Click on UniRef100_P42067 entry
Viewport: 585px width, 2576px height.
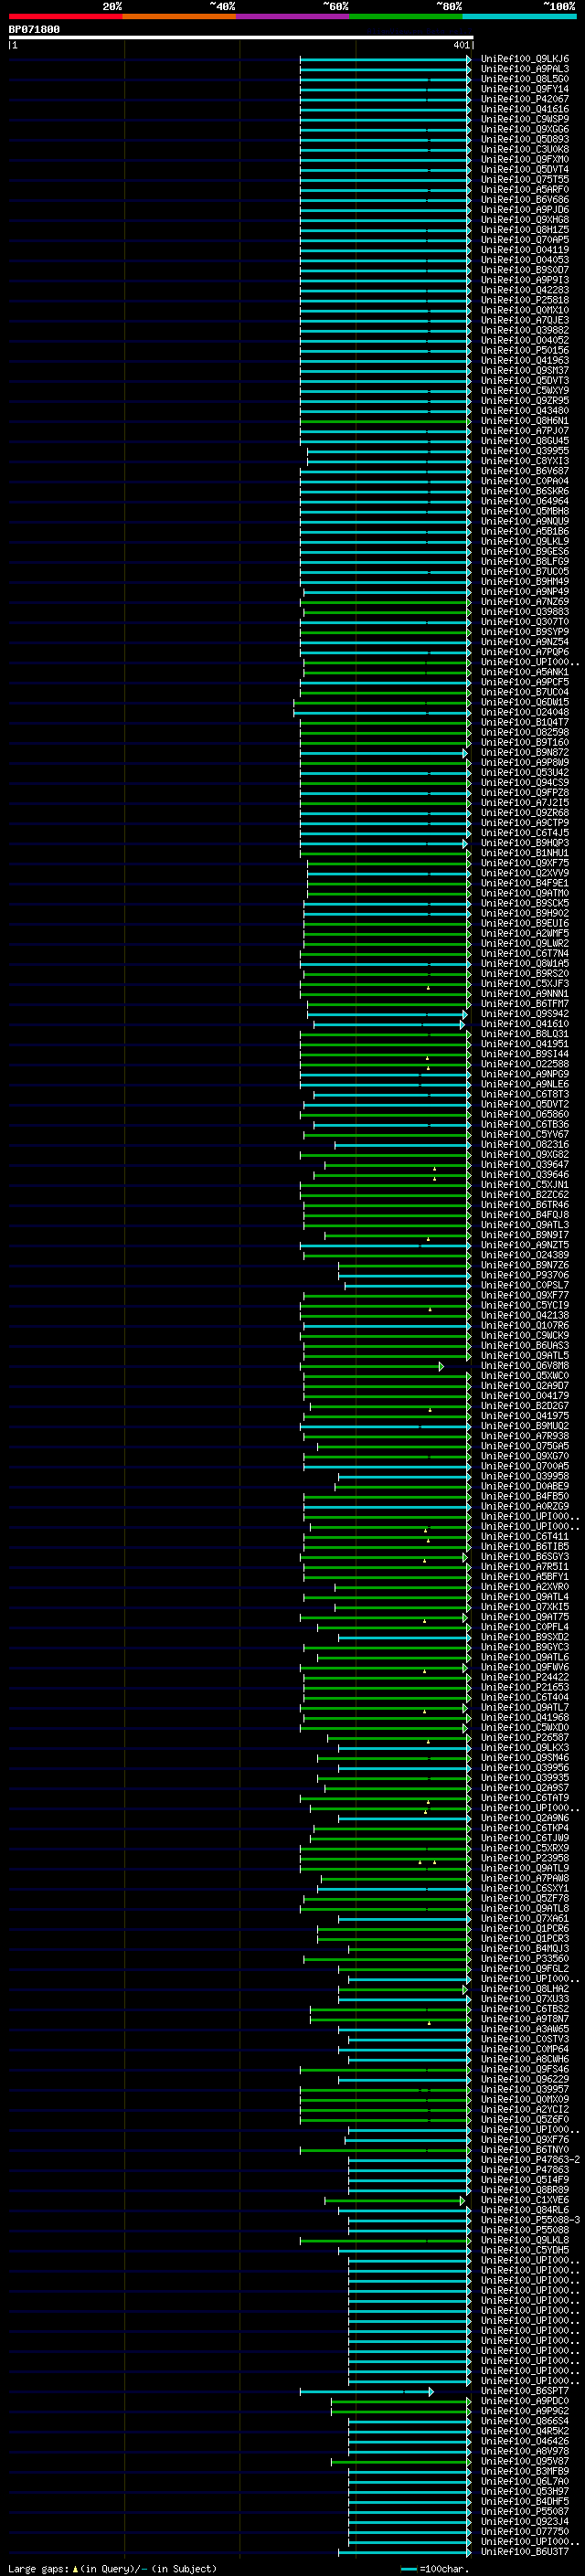coord(524,99)
